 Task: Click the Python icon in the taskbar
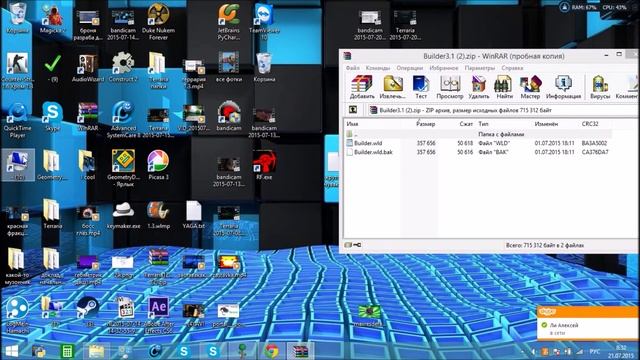pos(39,351)
